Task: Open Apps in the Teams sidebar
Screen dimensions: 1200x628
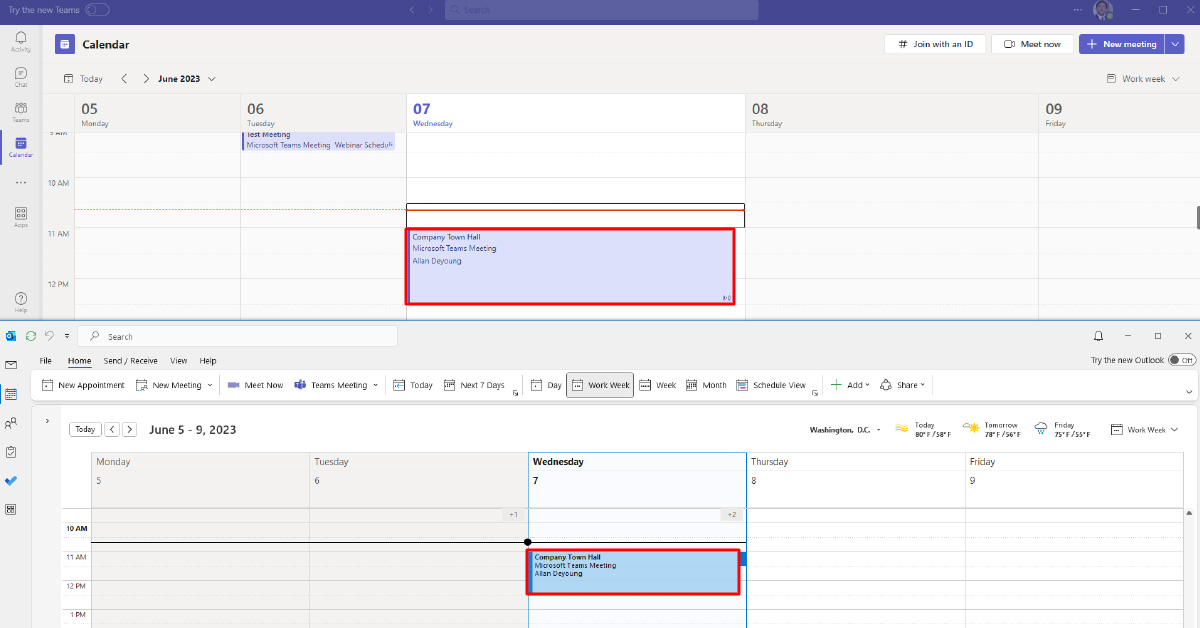Action: 21,217
